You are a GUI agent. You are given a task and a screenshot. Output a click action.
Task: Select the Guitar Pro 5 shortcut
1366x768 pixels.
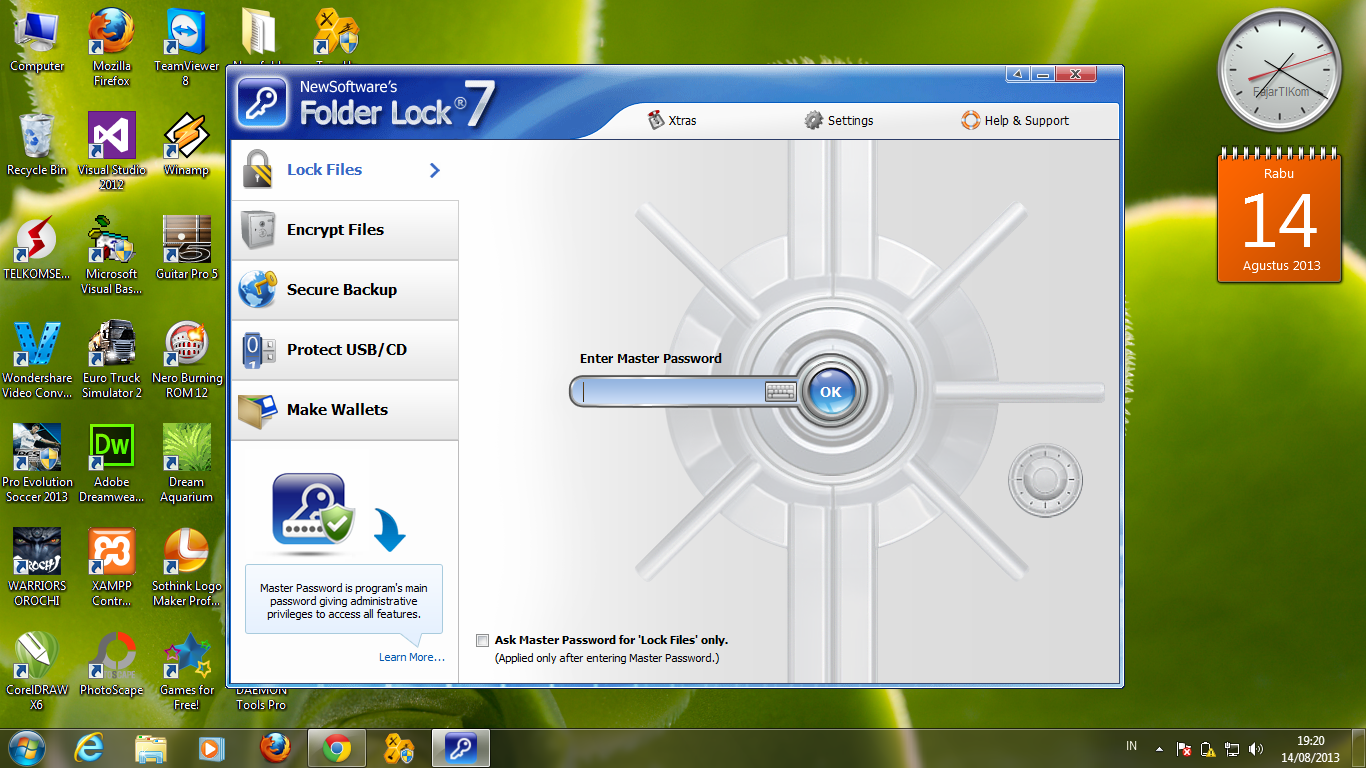coord(186,250)
